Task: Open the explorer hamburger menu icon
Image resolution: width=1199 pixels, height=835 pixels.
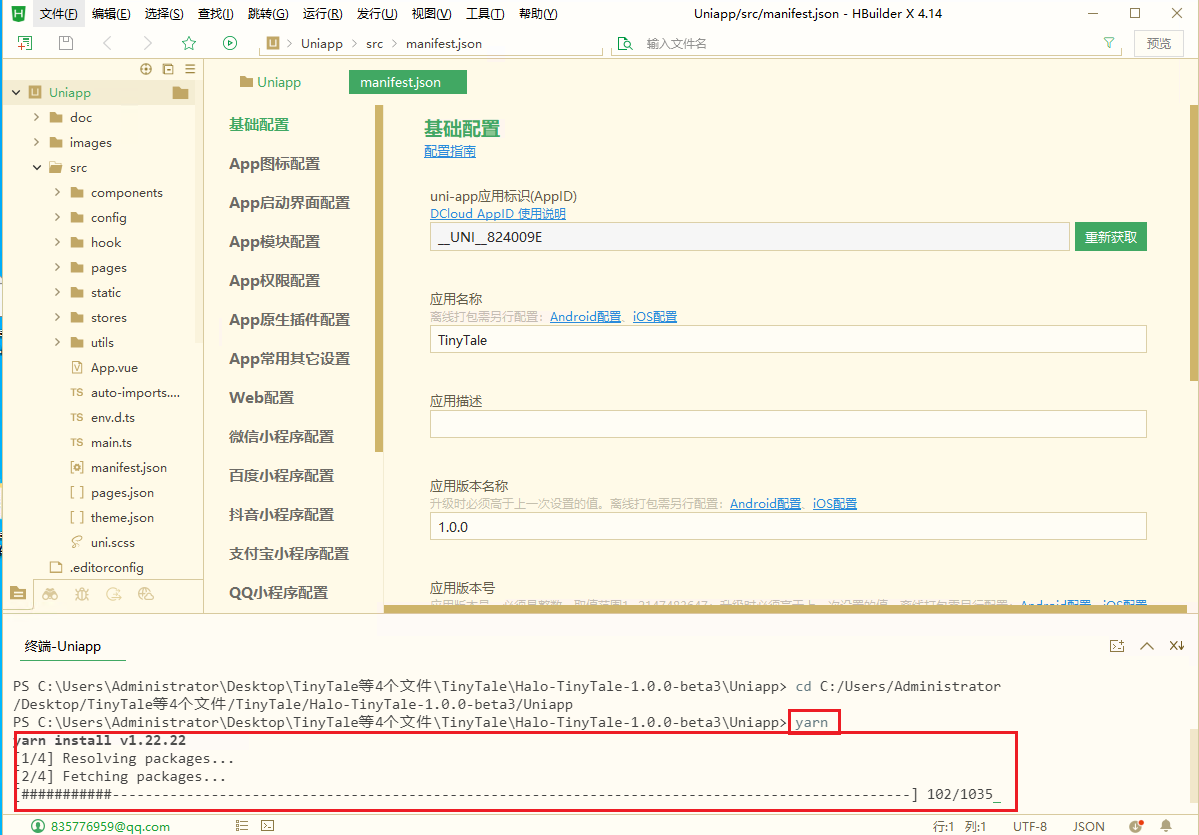Action: click(190, 69)
